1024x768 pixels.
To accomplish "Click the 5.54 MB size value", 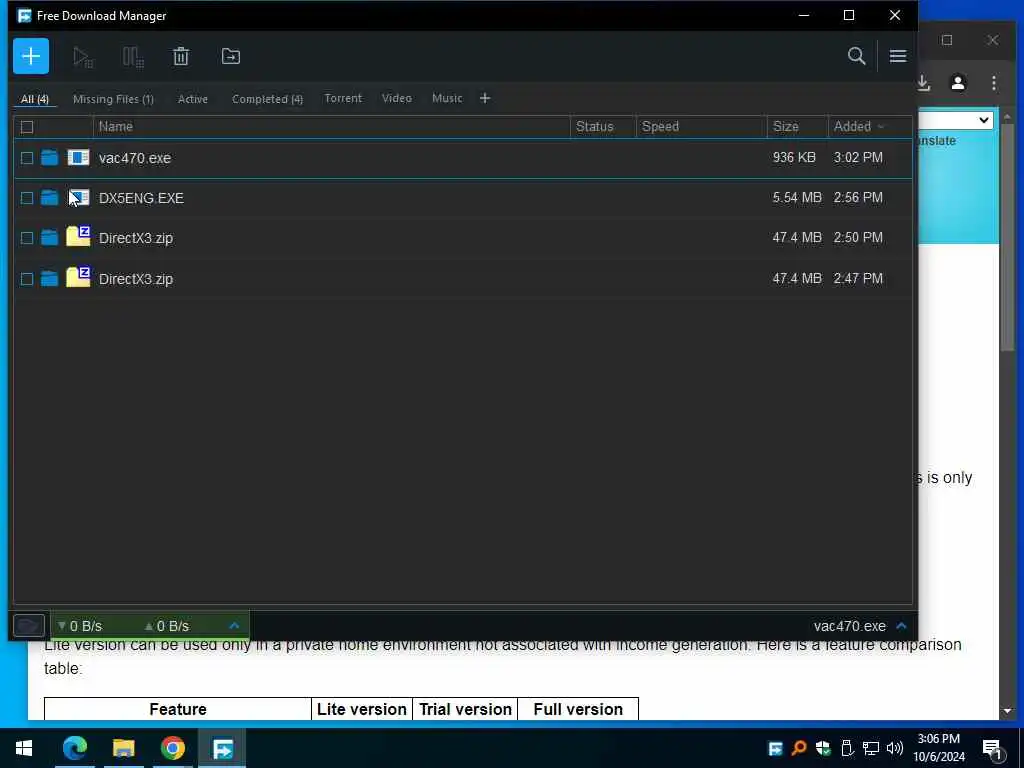I will [797, 197].
